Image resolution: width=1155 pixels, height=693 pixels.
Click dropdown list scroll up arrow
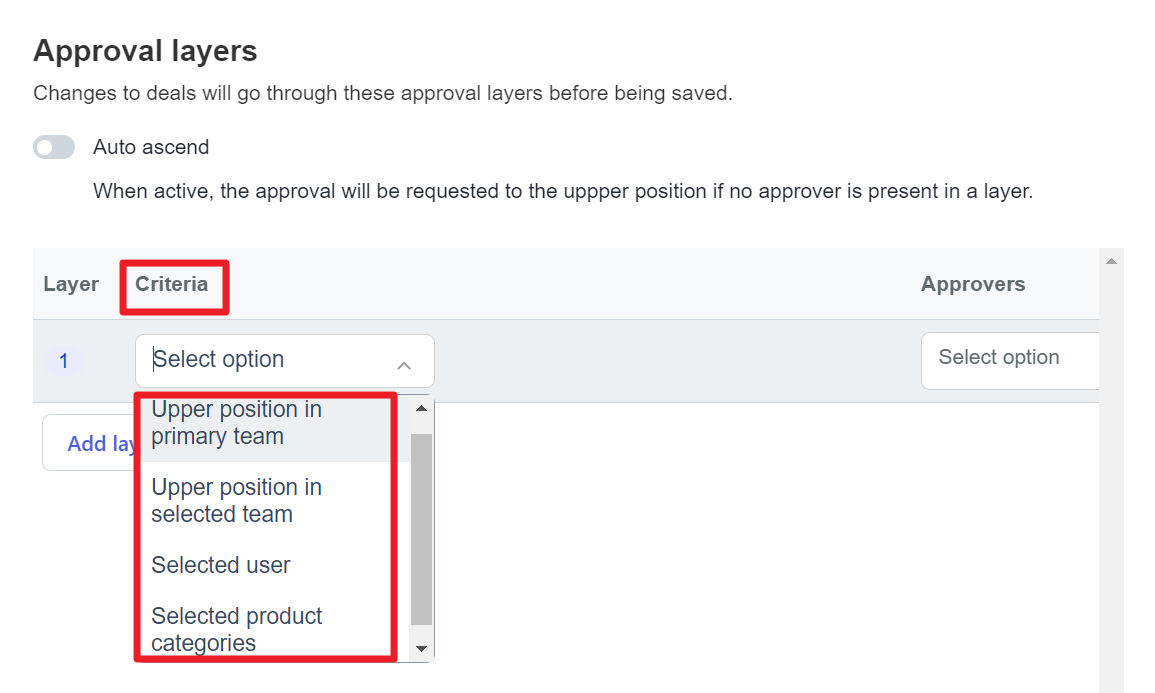tap(421, 408)
